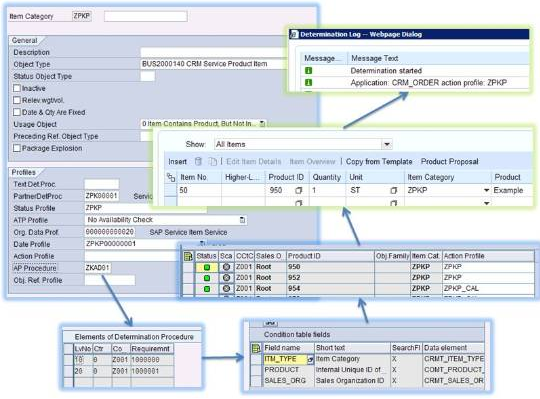Click Item No cell 50
The height and width of the screenshot is (399, 540).
click(x=199, y=190)
